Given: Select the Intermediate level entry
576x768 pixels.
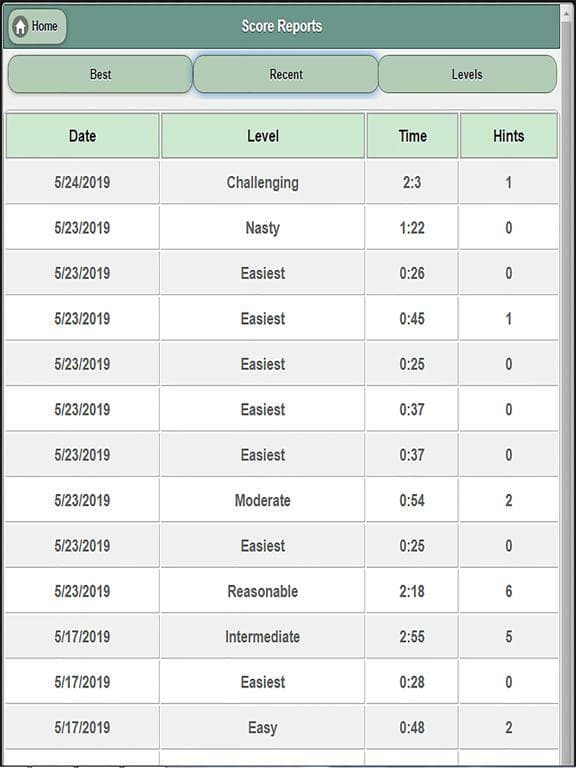Looking at the screenshot, I should [263, 637].
